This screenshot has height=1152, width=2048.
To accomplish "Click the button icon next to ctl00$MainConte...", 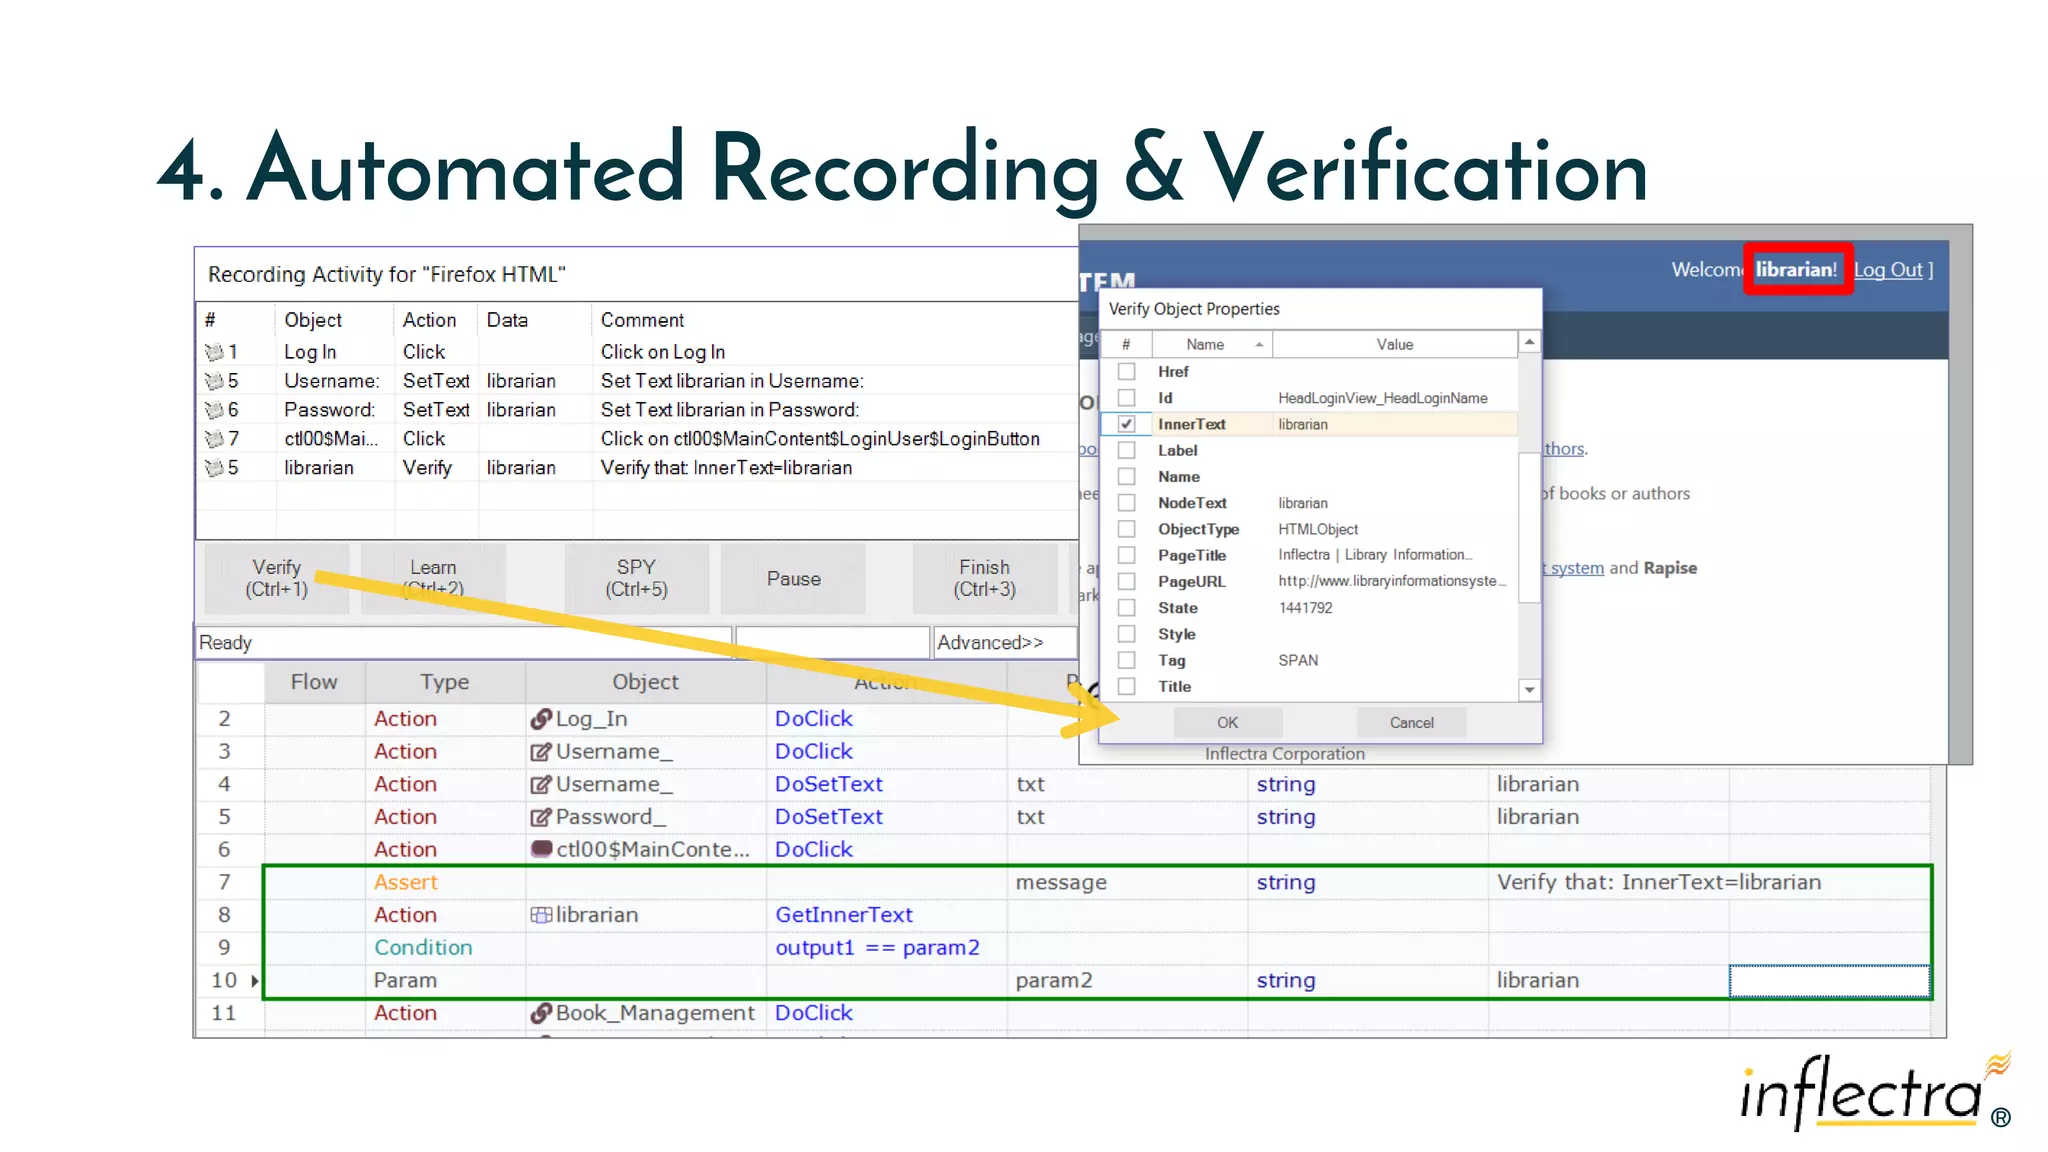I will point(541,849).
